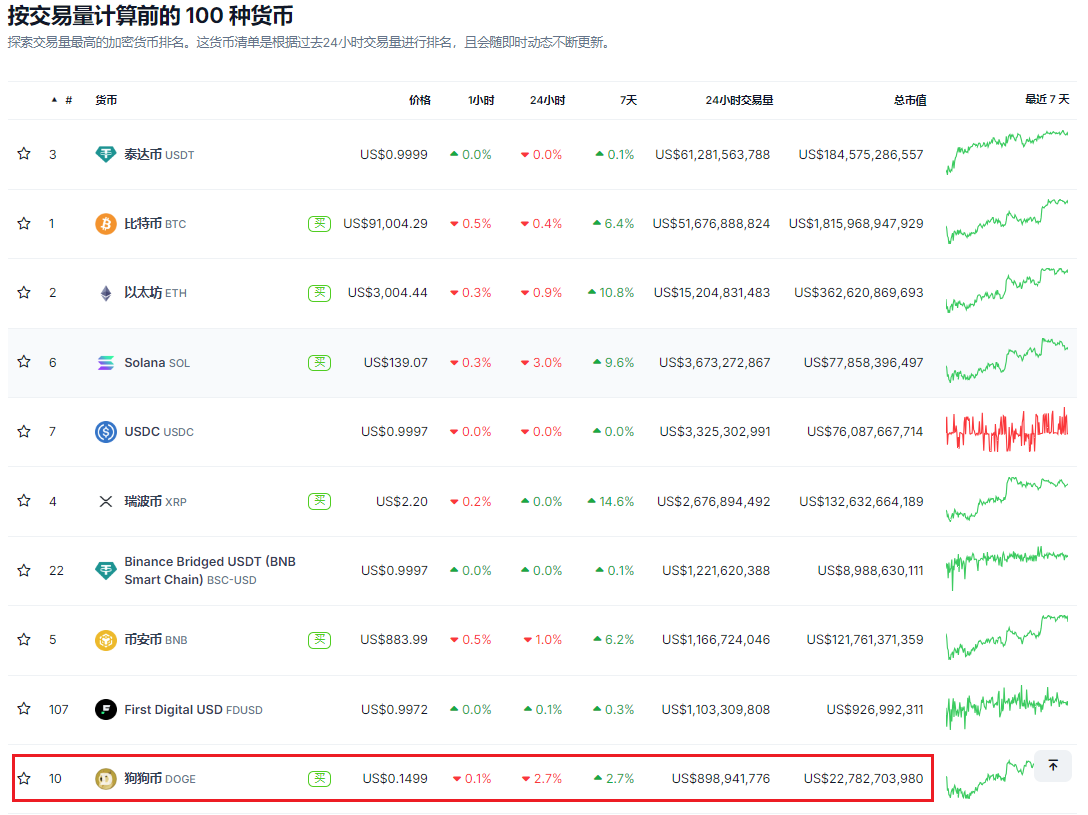Open the Solana SOL coin link
This screenshot has width=1088, height=815.
tap(157, 362)
